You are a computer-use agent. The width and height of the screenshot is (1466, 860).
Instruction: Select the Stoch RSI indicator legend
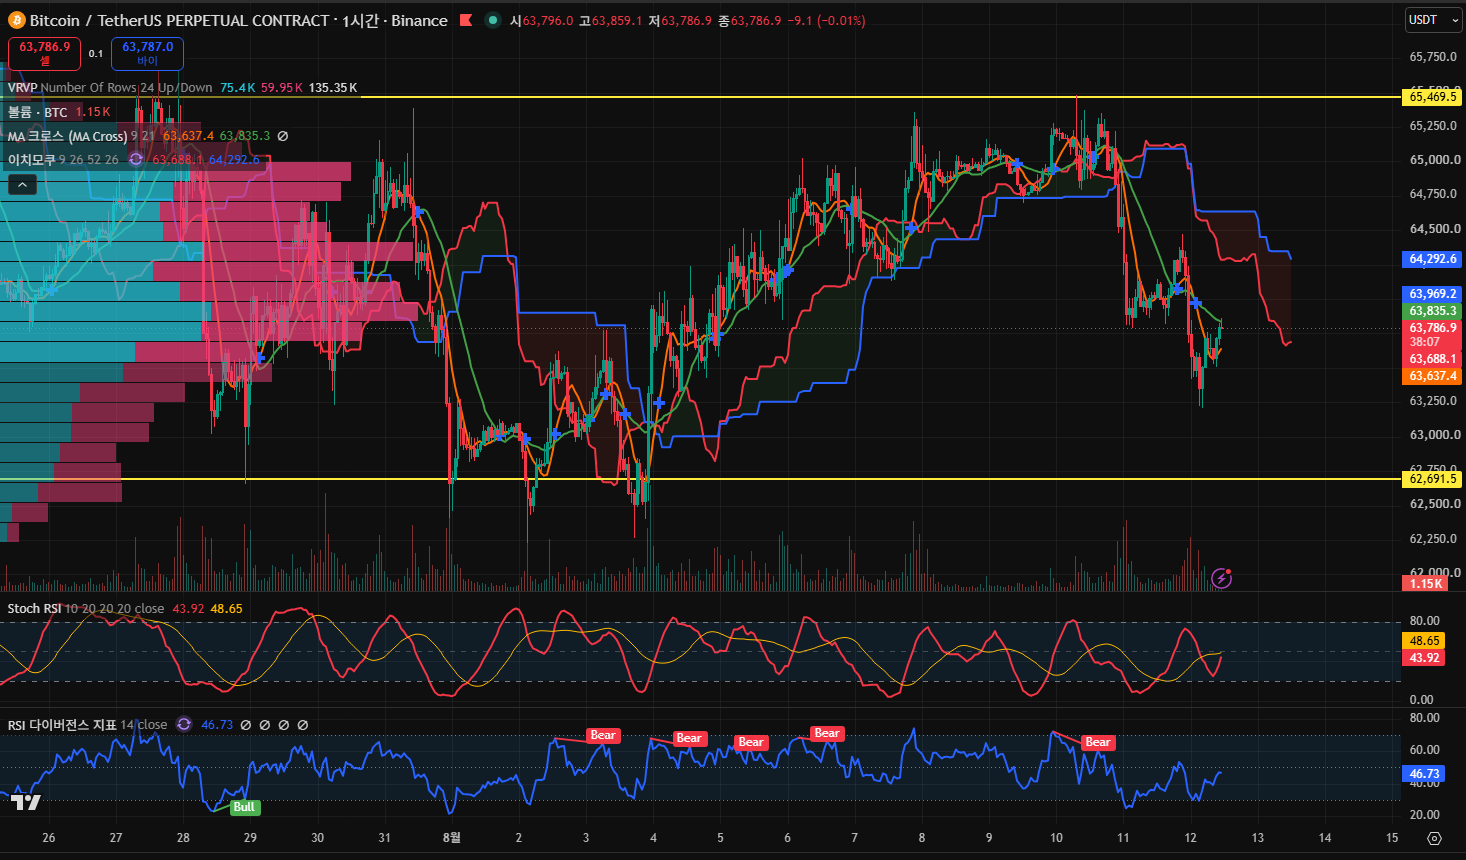tap(34, 608)
